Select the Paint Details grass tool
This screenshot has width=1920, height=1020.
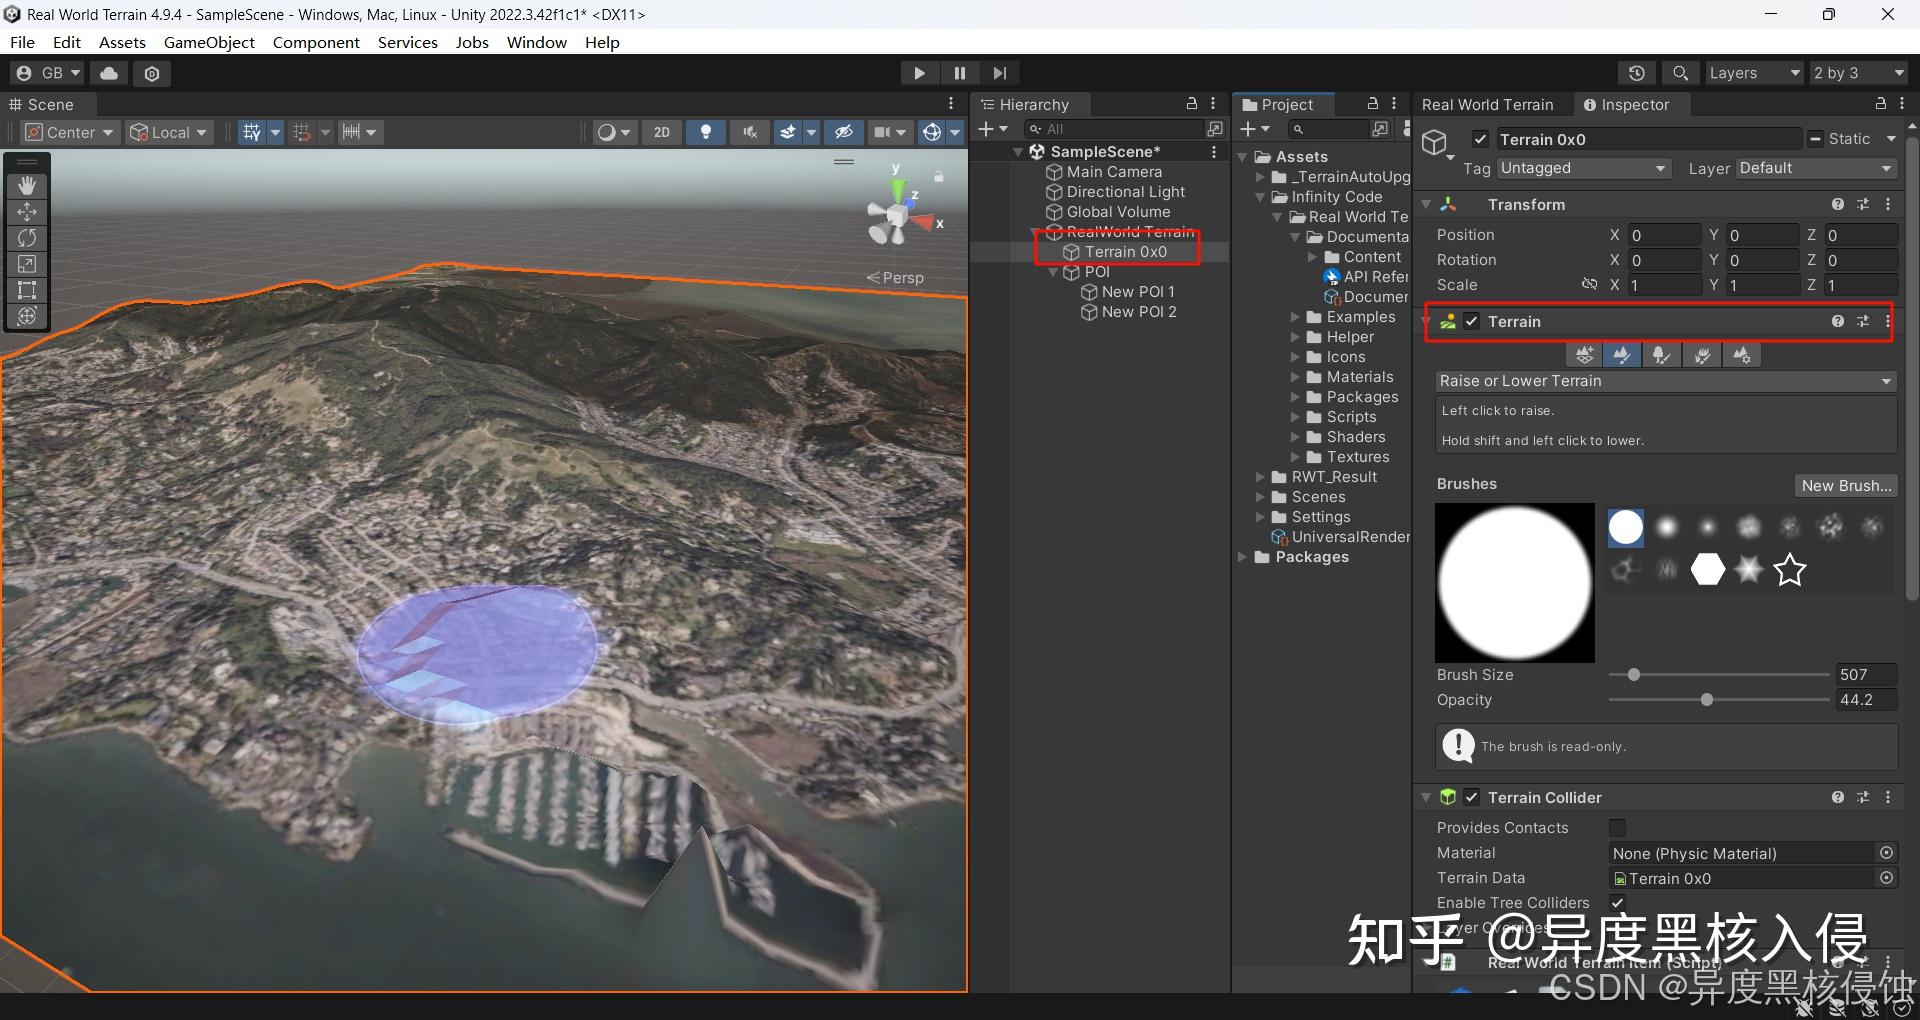click(x=1702, y=354)
